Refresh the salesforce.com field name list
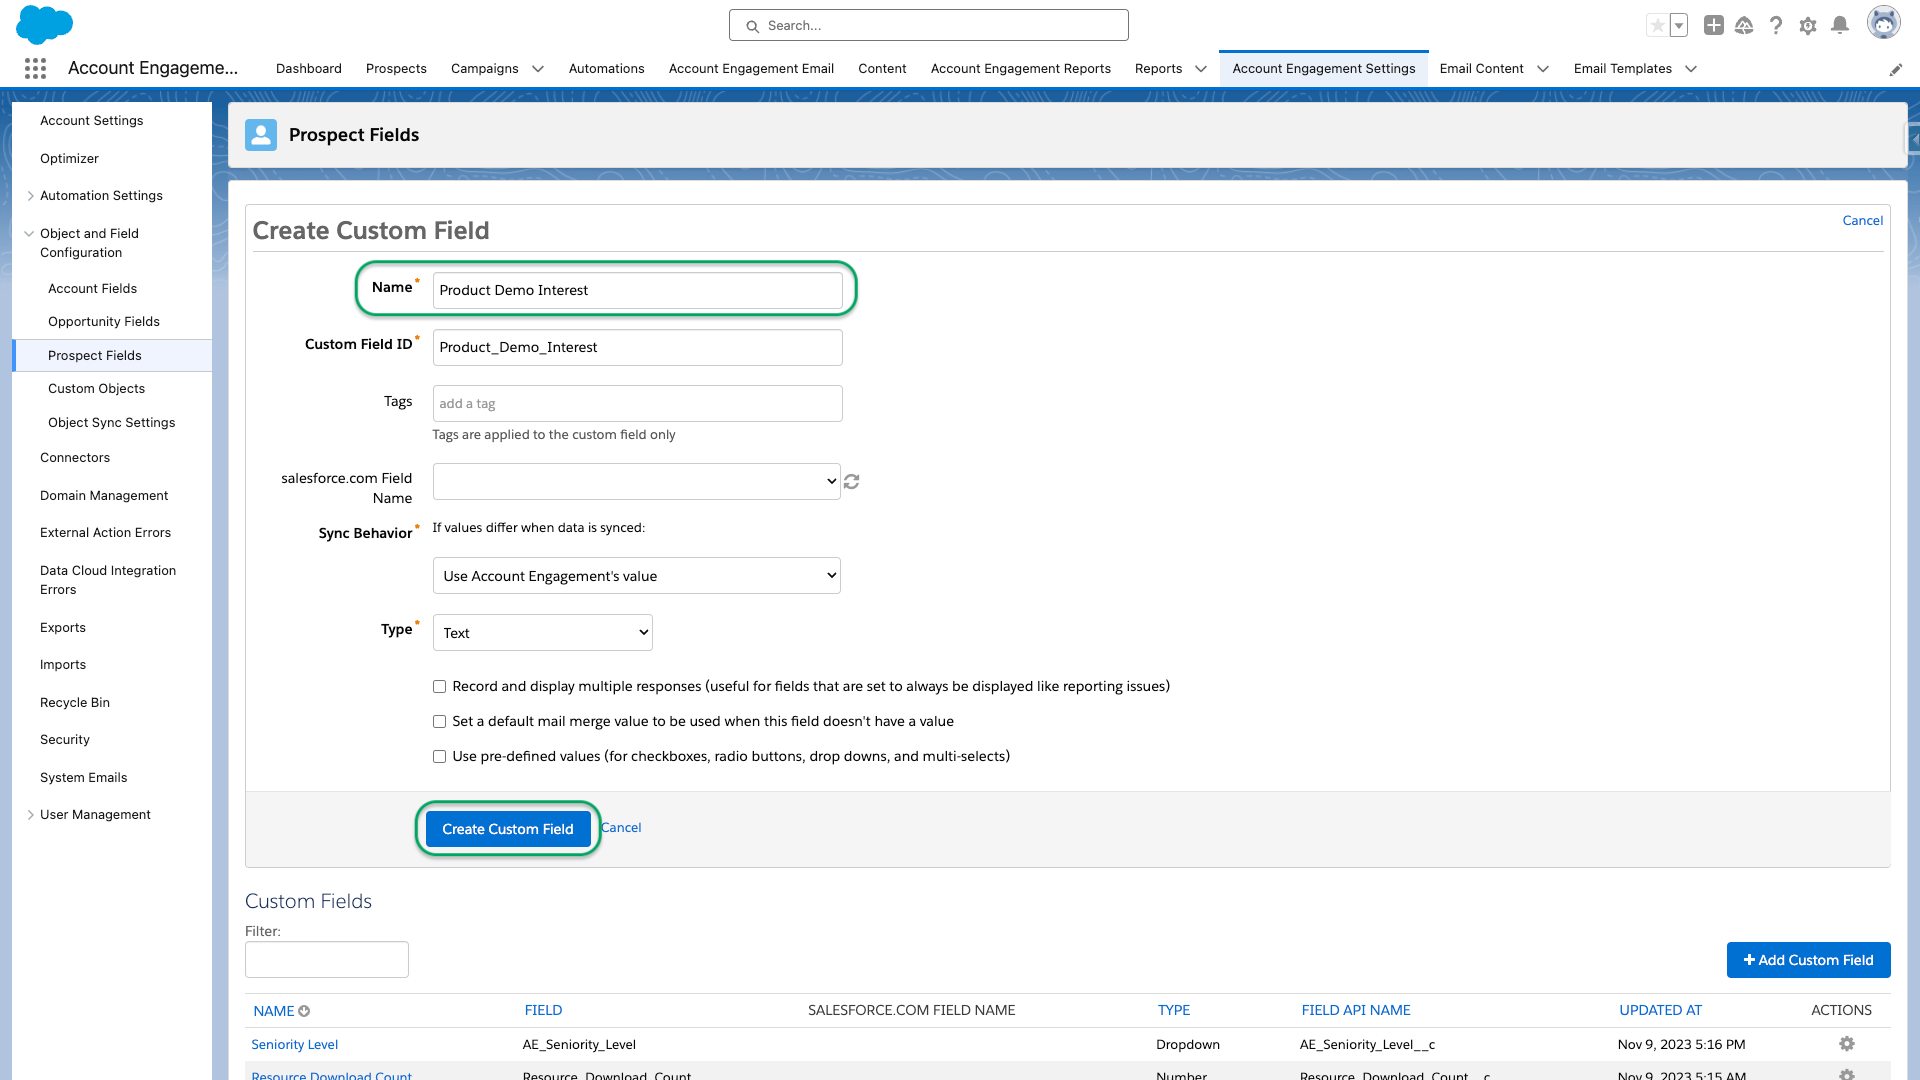The height and width of the screenshot is (1080, 1920). (852, 482)
